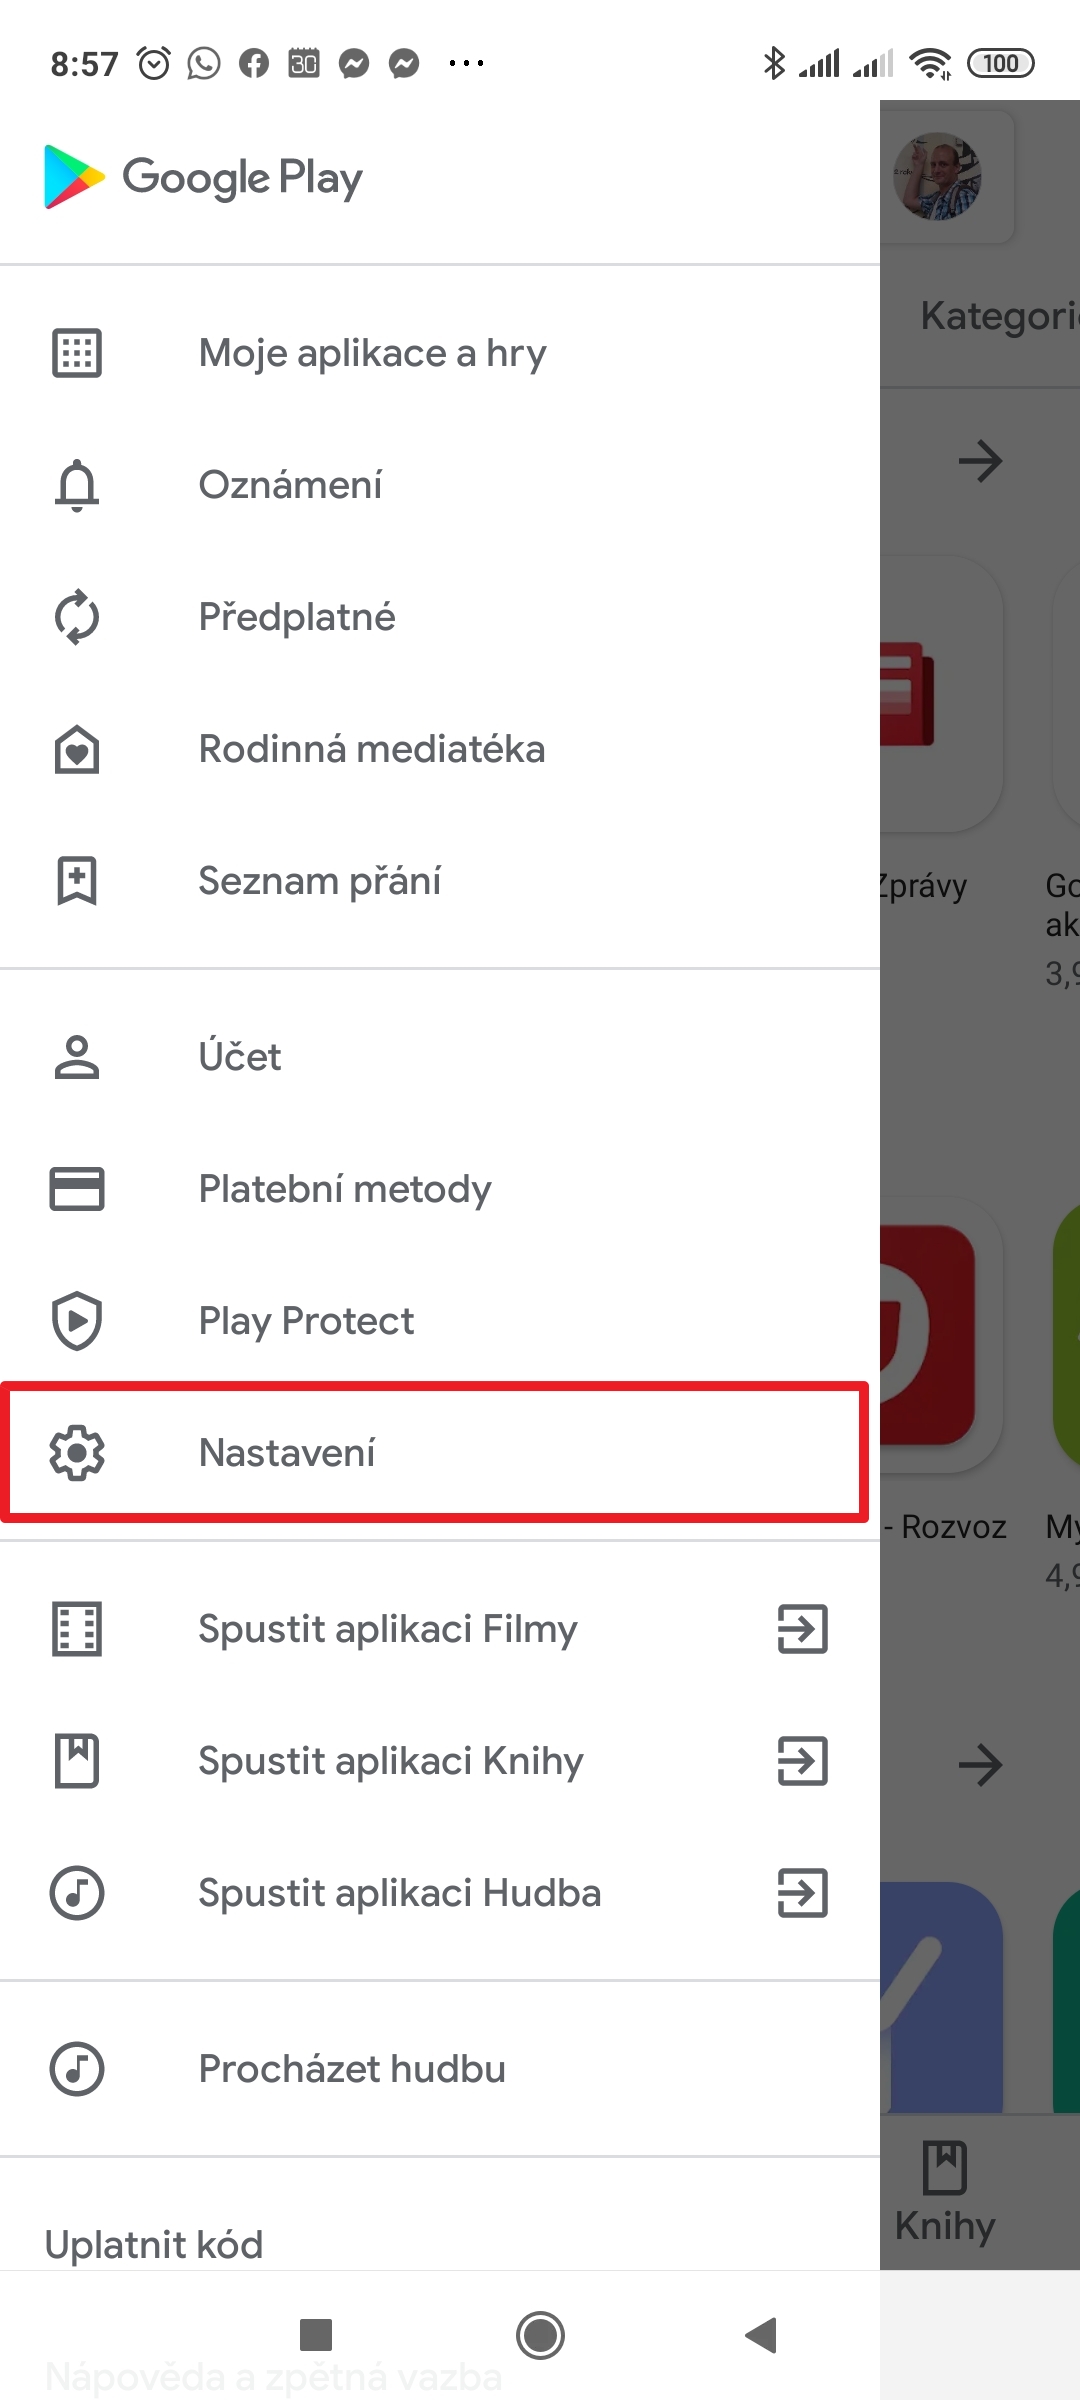The height and width of the screenshot is (2400, 1080).
Task: Tap the Platební metody card icon
Action: click(x=77, y=1189)
